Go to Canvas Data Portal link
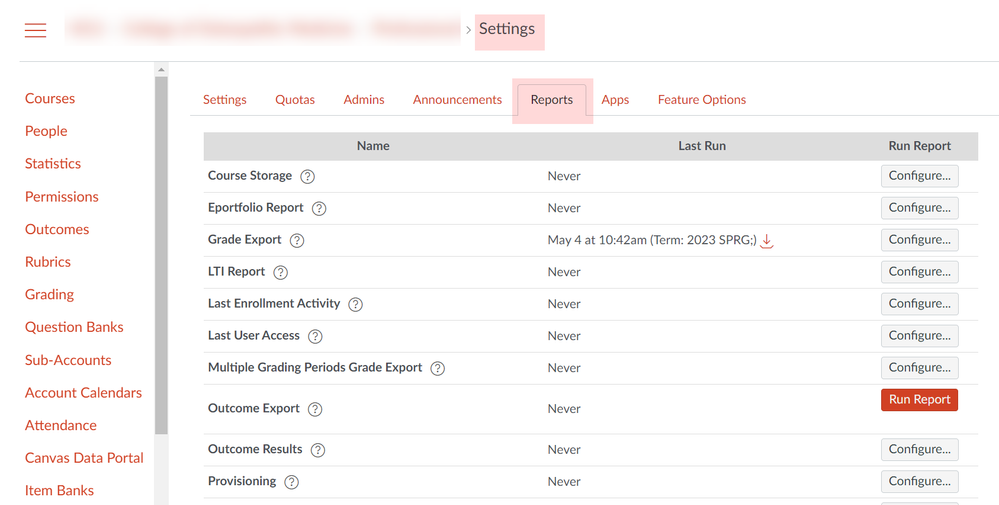This screenshot has width=999, height=505. coord(84,458)
